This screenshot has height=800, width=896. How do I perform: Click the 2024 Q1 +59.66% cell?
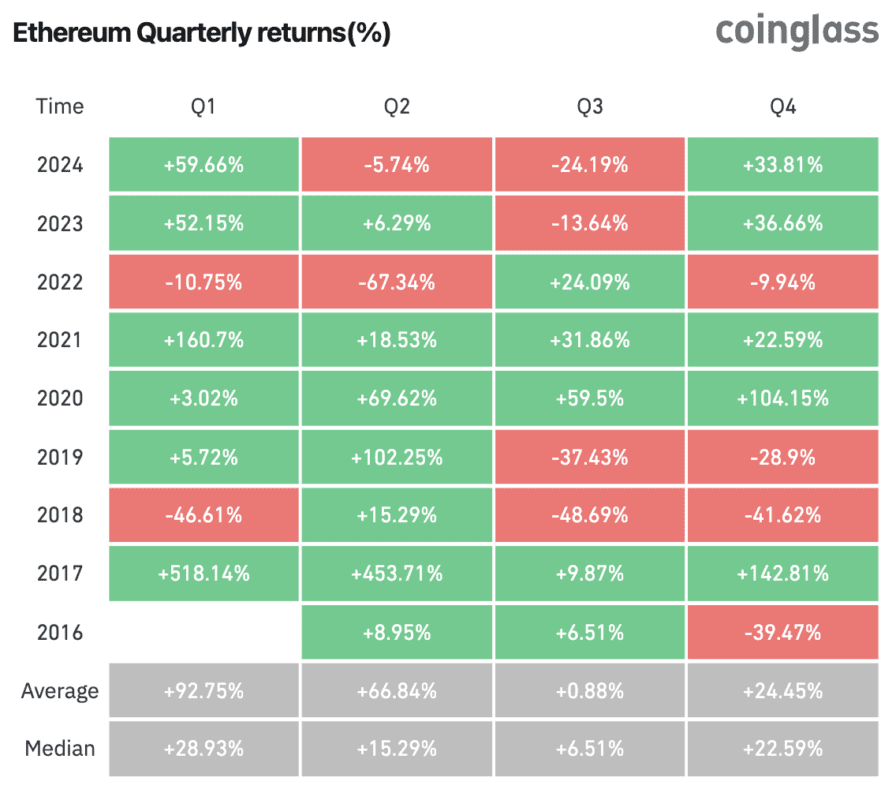[x=204, y=165]
